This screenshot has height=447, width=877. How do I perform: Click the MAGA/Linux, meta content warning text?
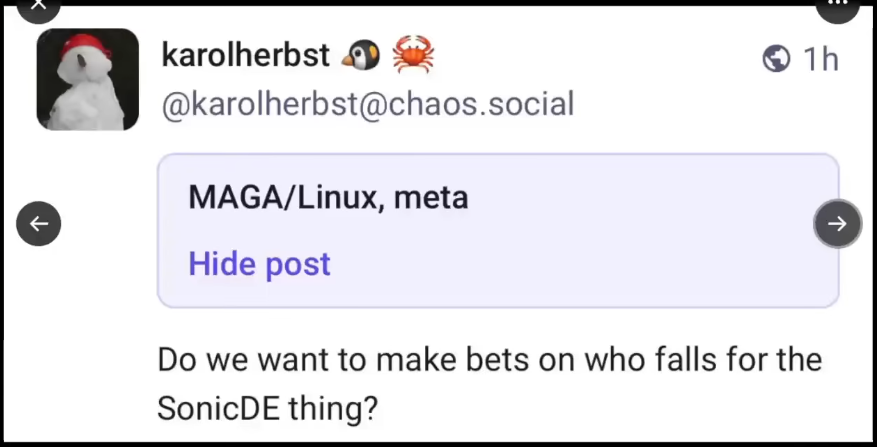328,197
